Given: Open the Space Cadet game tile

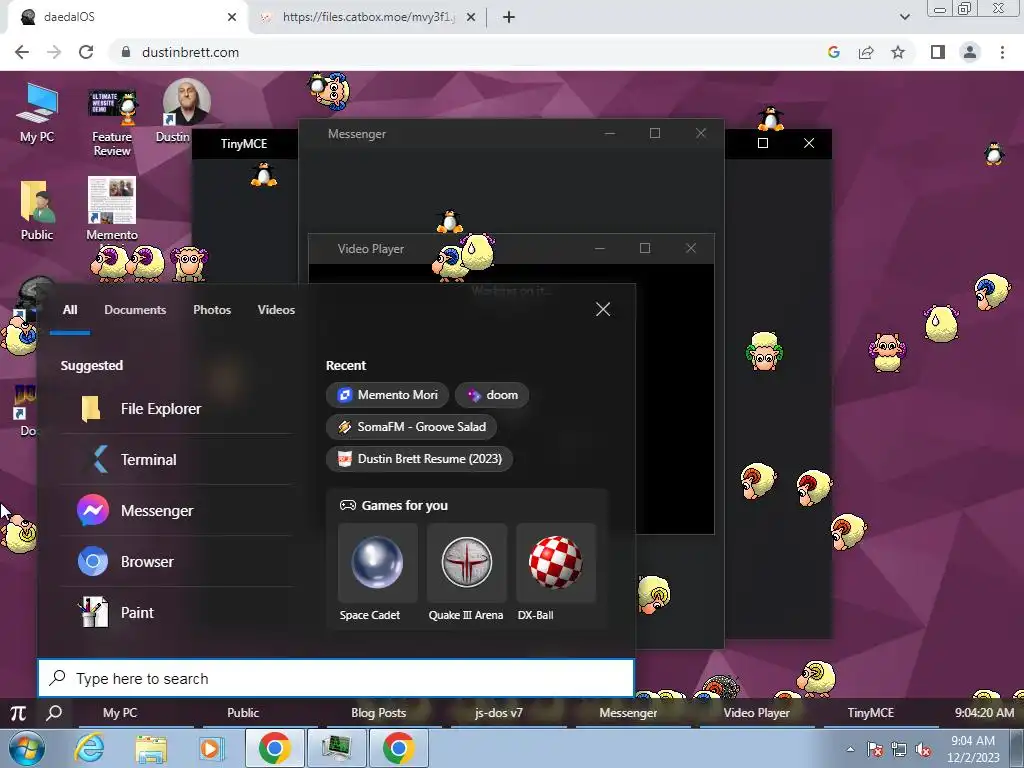Looking at the screenshot, I should pyautogui.click(x=377, y=573).
